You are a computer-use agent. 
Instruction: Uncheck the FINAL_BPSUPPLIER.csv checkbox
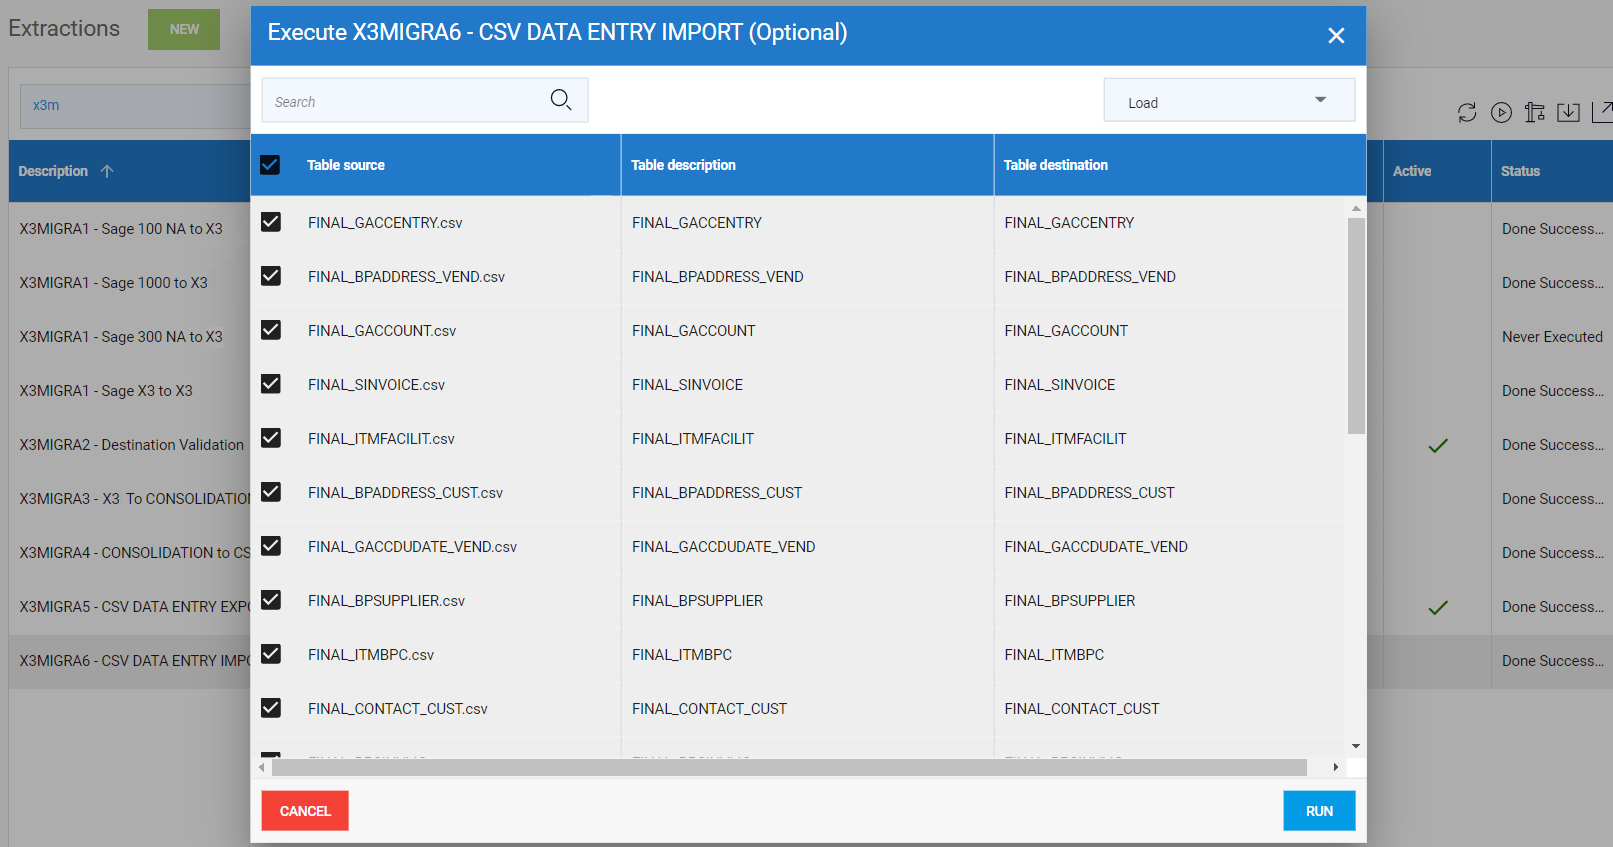tap(271, 600)
